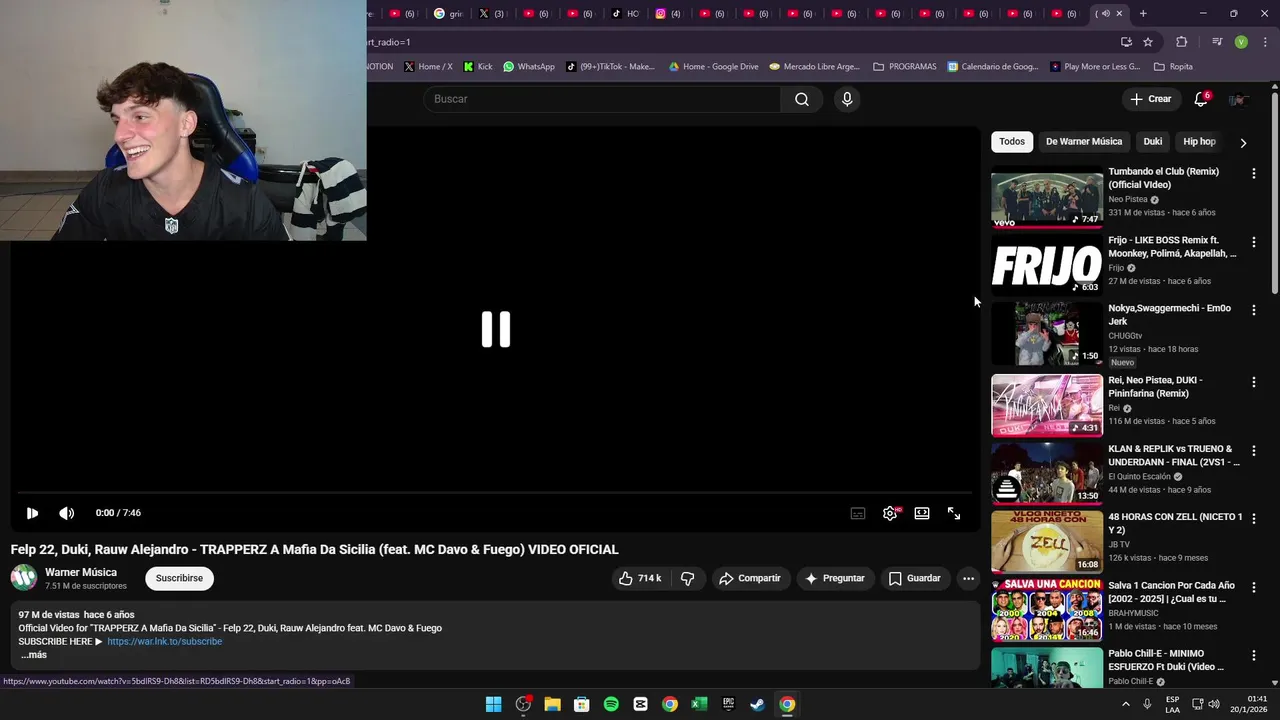This screenshot has width=1280, height=720.
Task: Open Epic Games launcher from taskbar
Action: click(x=729, y=704)
